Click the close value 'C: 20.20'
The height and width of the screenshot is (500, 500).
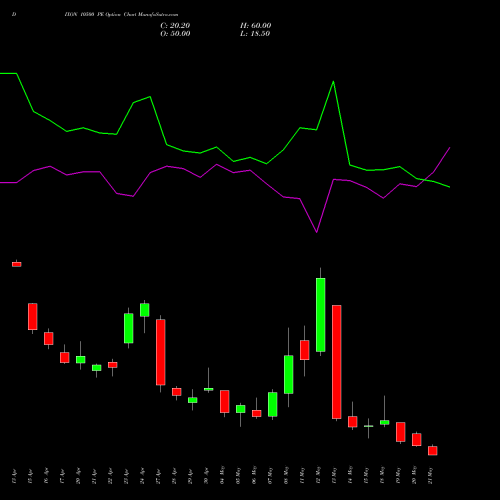point(175,26)
